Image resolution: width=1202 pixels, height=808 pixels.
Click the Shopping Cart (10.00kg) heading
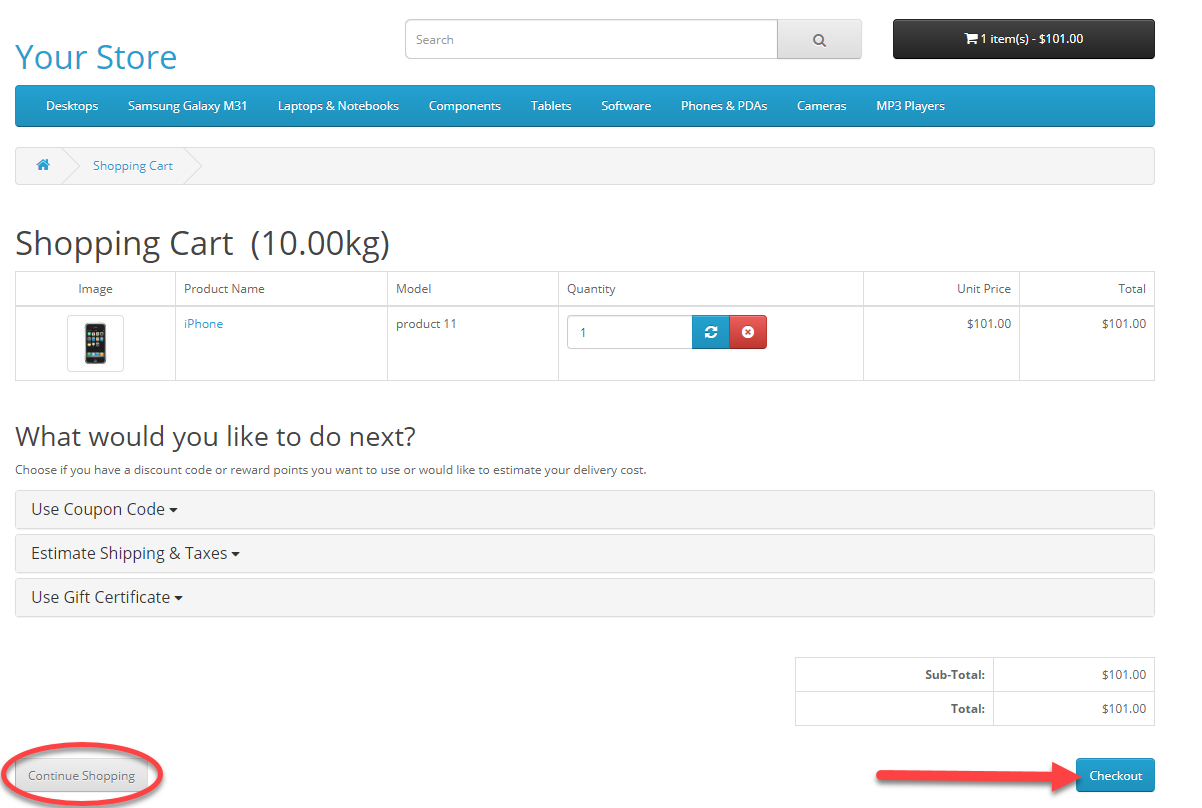point(203,243)
